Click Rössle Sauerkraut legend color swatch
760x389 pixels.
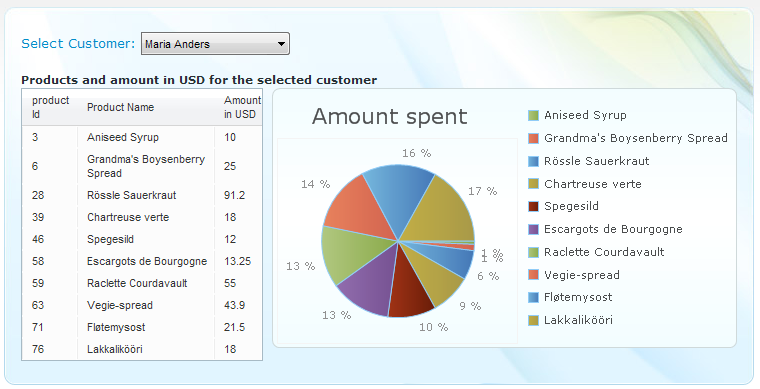pyautogui.click(x=533, y=161)
